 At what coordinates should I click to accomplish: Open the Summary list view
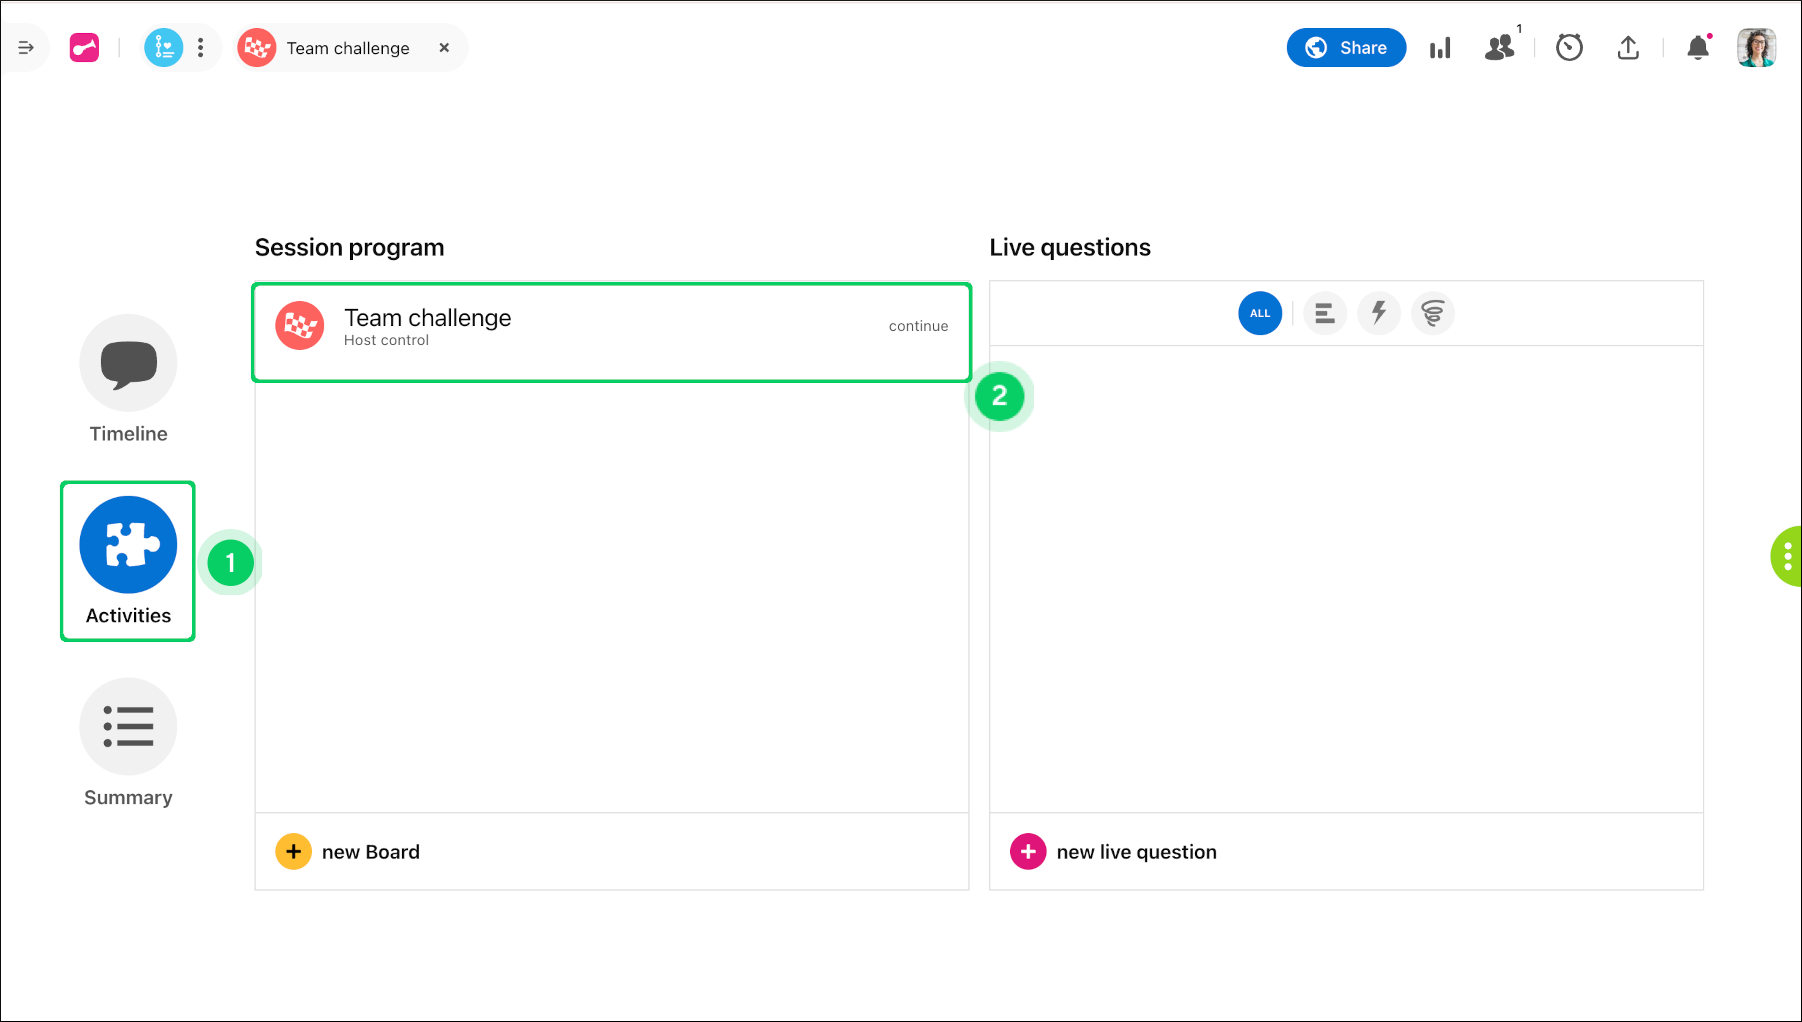coord(128,743)
